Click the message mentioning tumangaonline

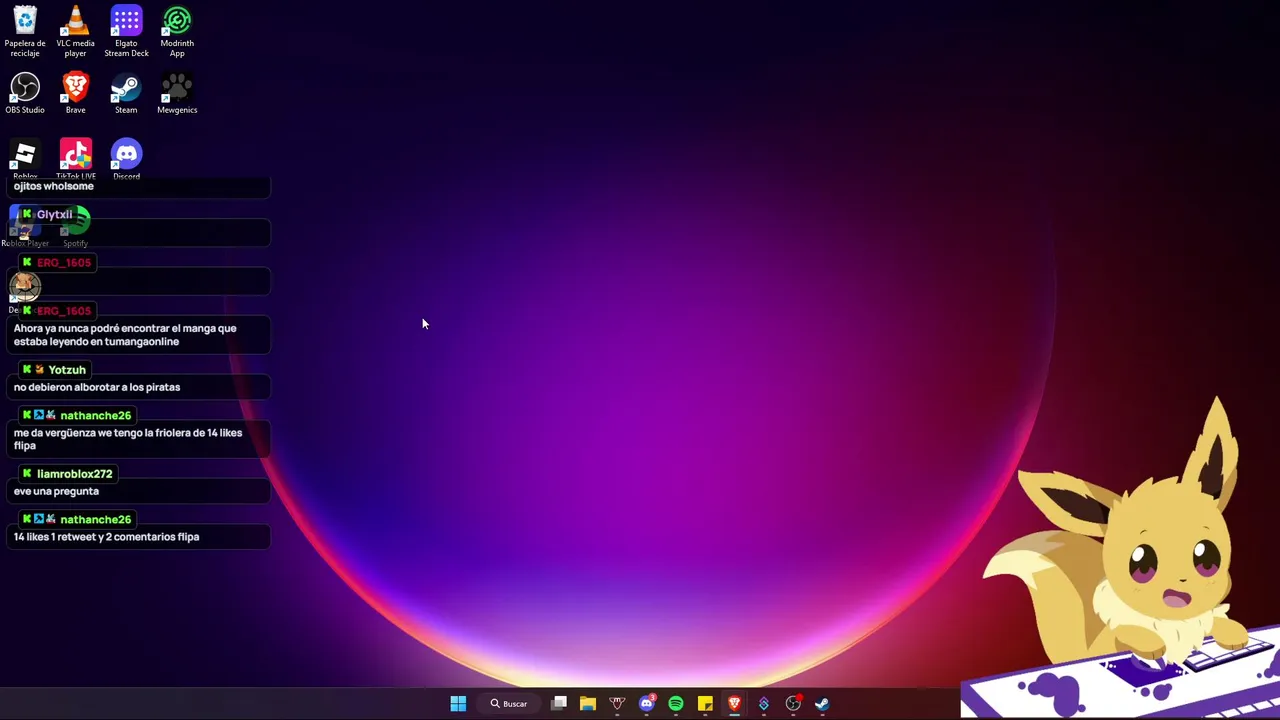pyautogui.click(x=125, y=335)
